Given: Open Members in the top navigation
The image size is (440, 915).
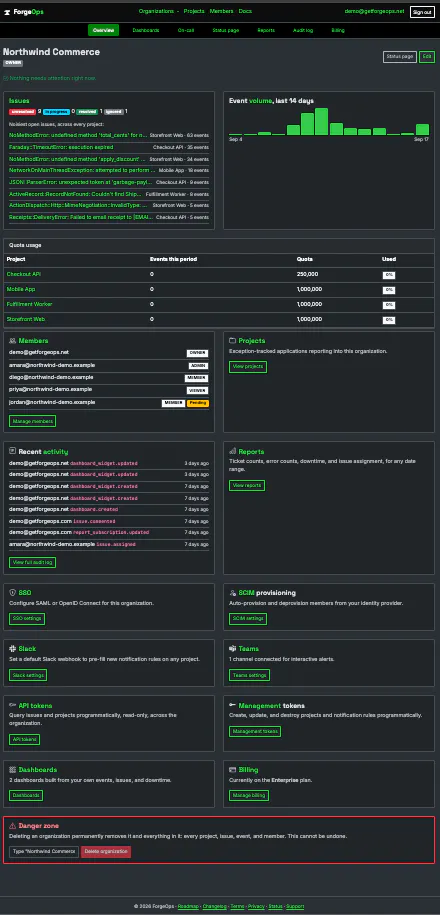Looking at the screenshot, I should pyautogui.click(x=221, y=12).
